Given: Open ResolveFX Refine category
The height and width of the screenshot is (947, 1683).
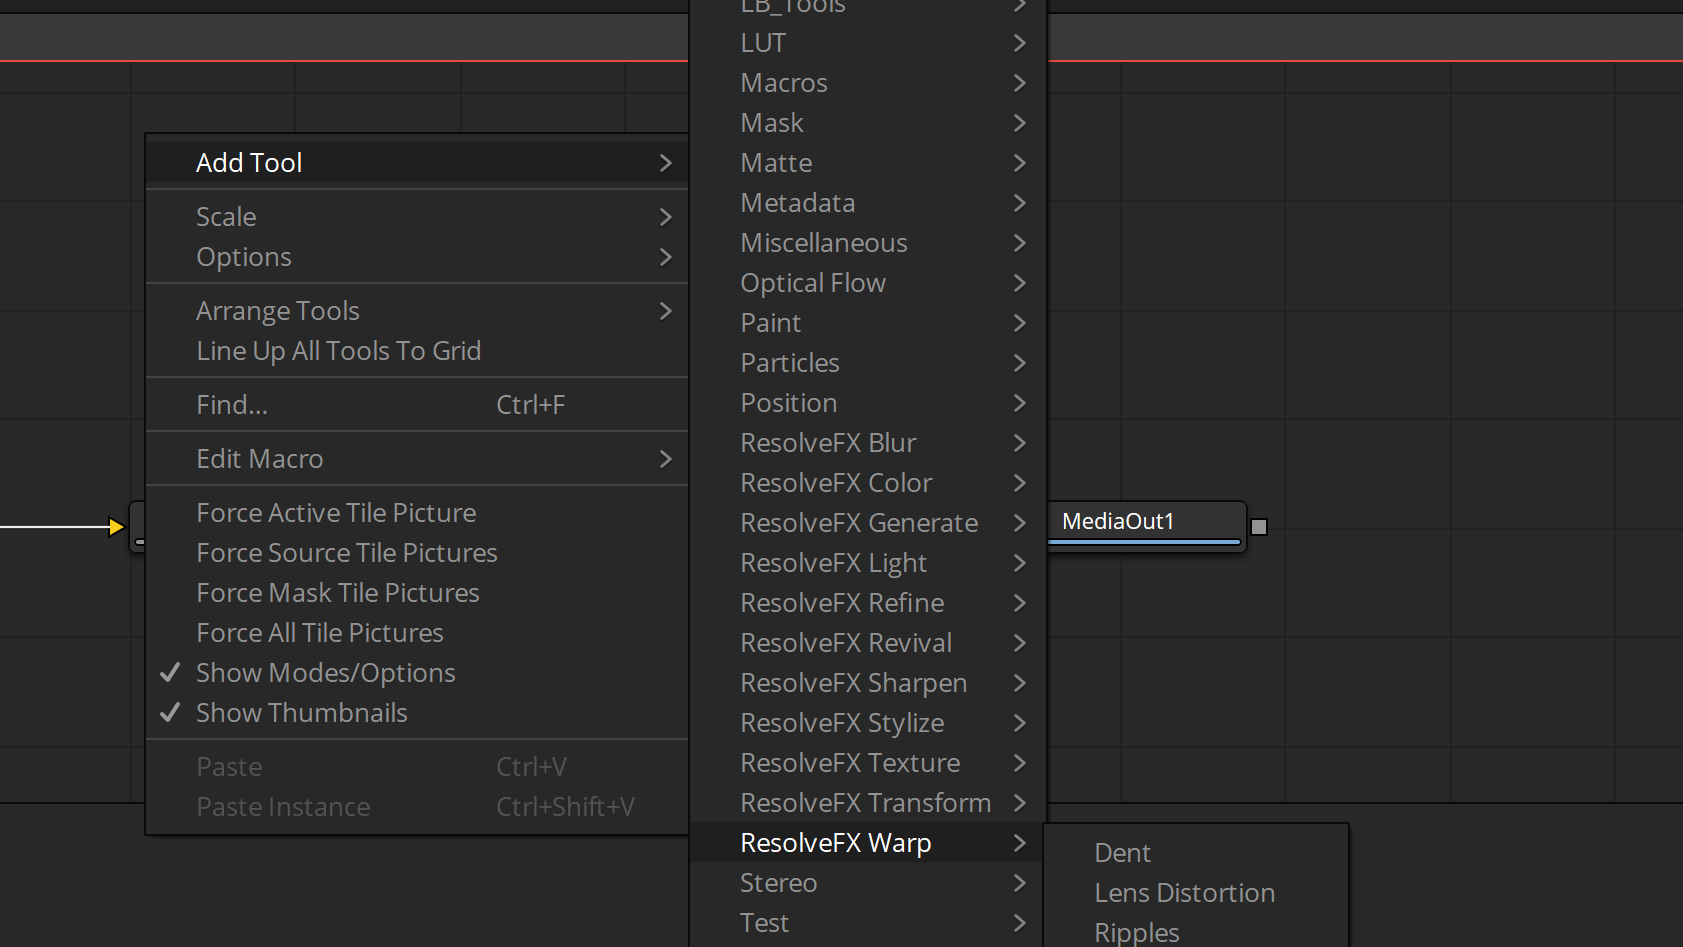Looking at the screenshot, I should click(868, 603).
